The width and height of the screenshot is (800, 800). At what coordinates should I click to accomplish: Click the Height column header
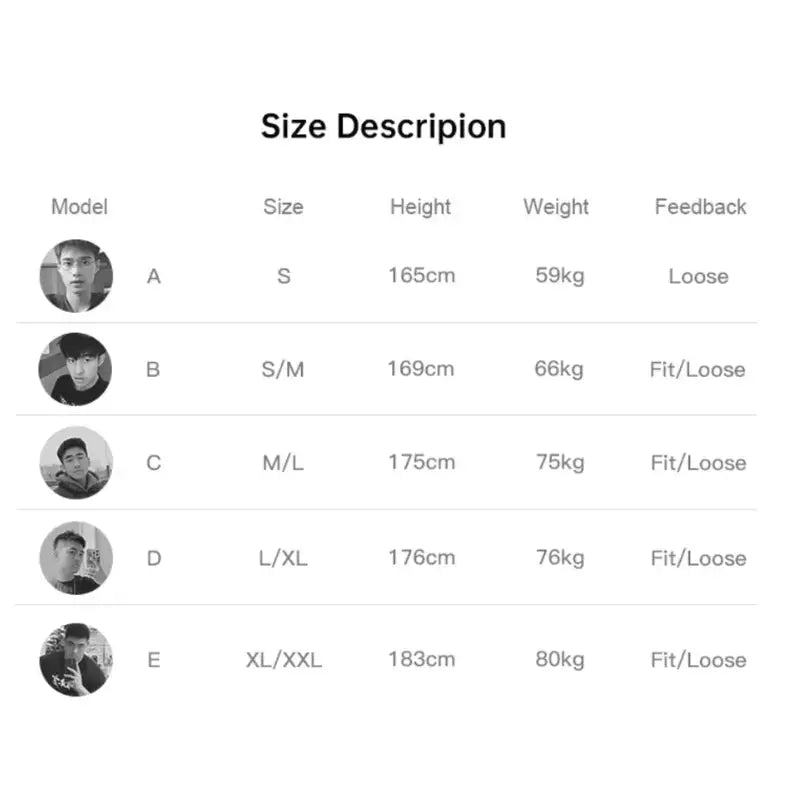point(420,208)
